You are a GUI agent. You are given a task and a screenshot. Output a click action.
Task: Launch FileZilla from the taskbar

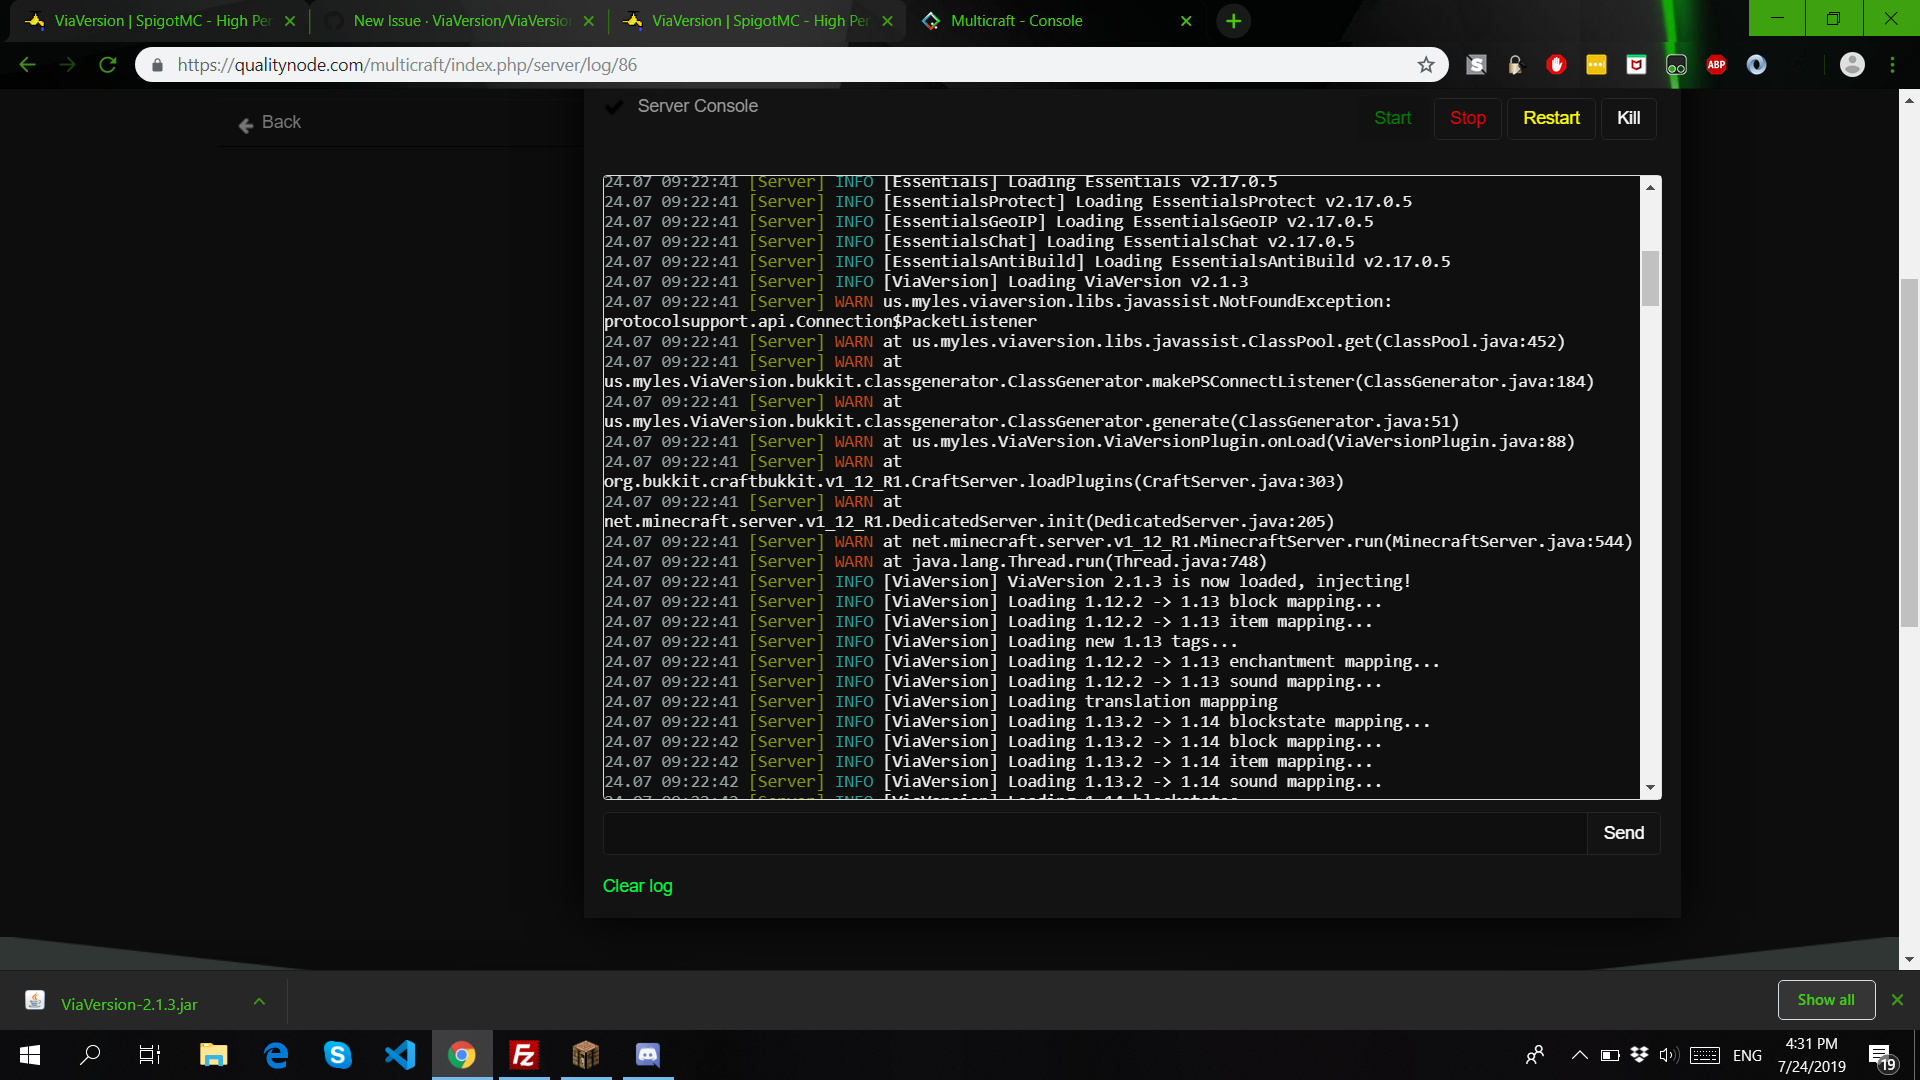[523, 1054]
